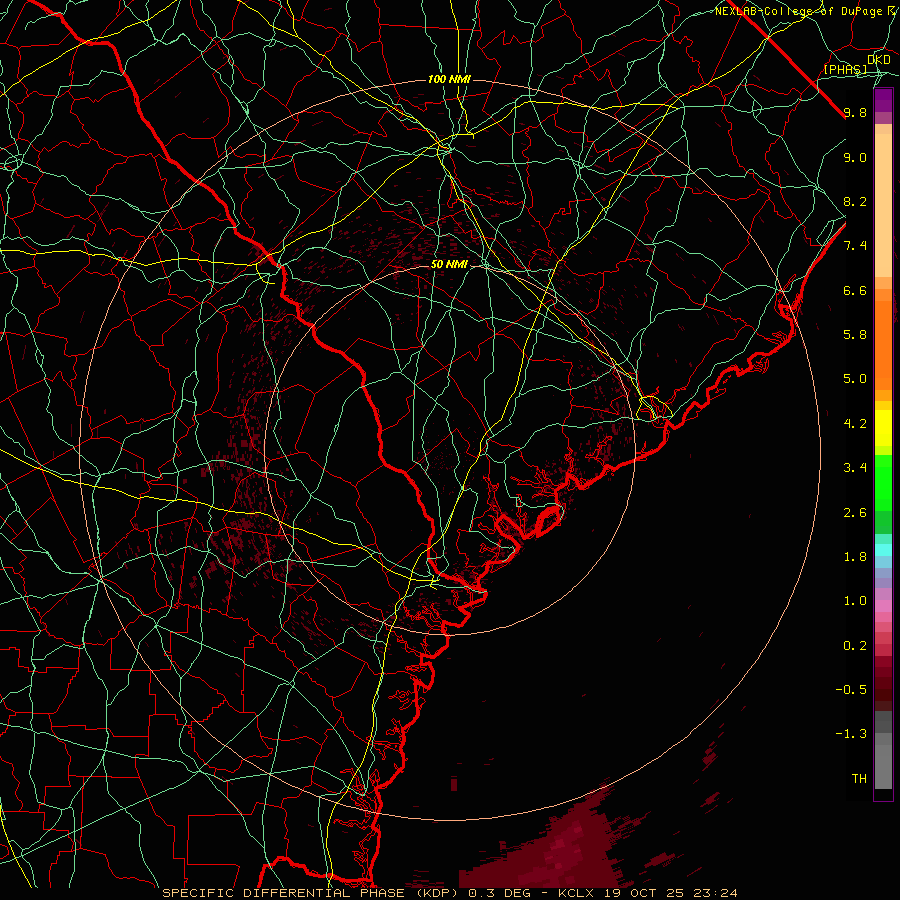
Task: Pick the bright green band beside 3.4
Action: pos(883,482)
